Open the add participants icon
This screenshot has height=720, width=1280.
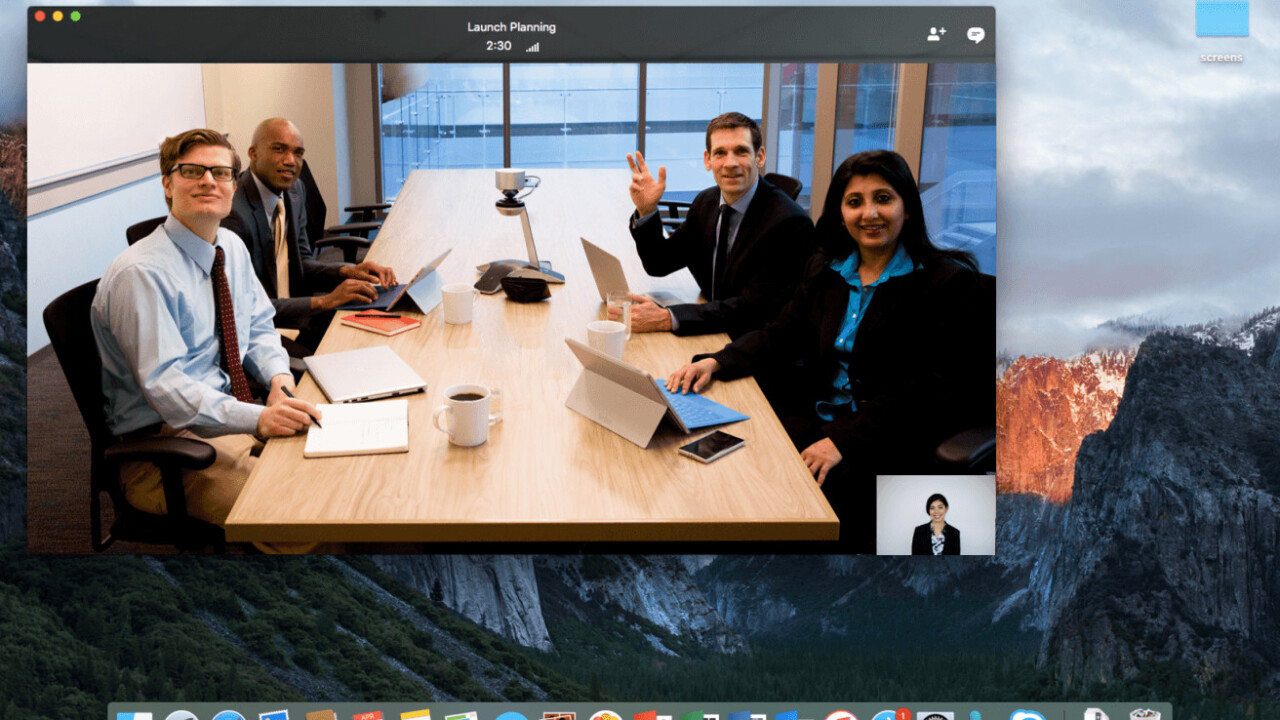936,34
